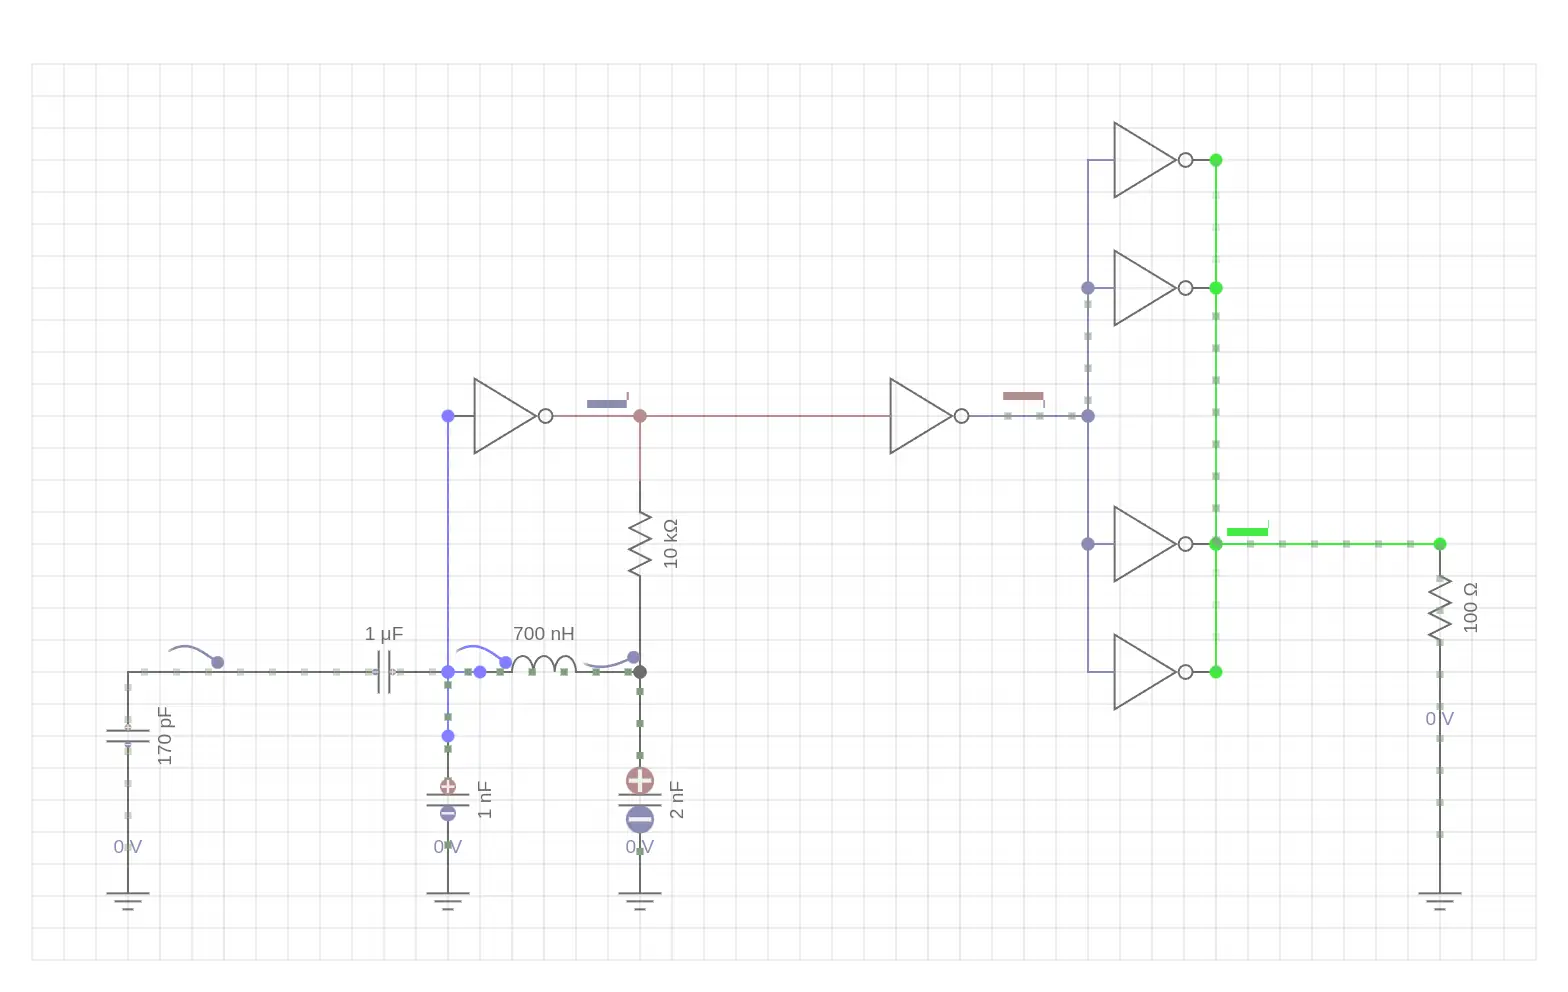Click the reddish marker after the middle inverter

(x=1023, y=396)
